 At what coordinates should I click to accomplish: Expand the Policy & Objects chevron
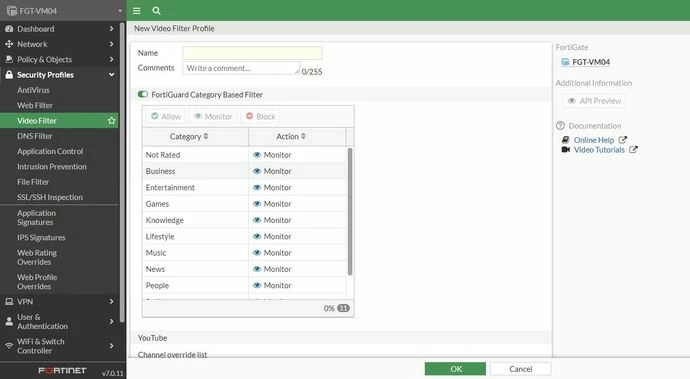click(x=111, y=59)
